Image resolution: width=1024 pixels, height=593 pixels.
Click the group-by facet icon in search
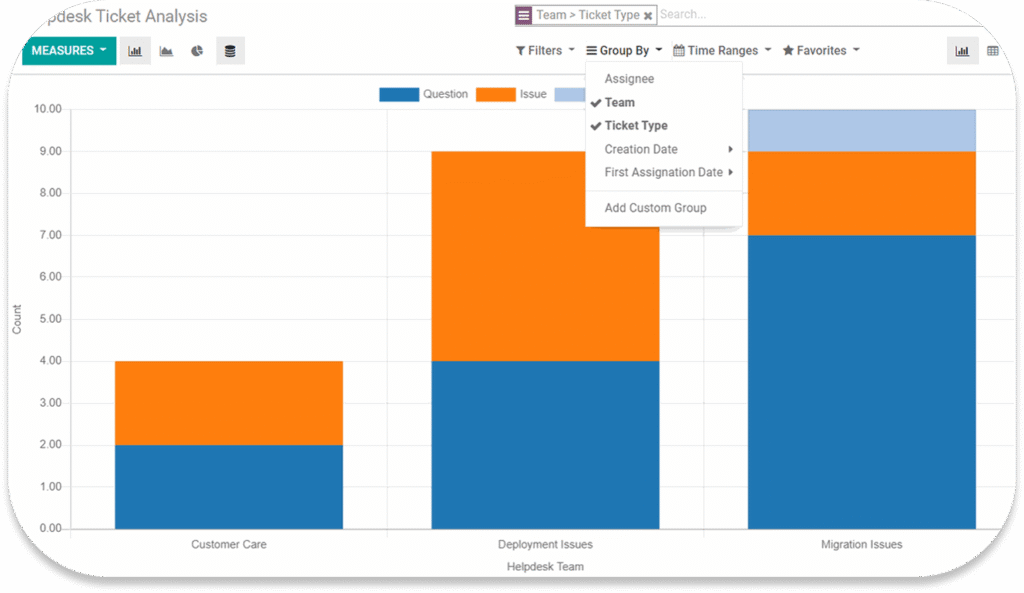pos(524,15)
